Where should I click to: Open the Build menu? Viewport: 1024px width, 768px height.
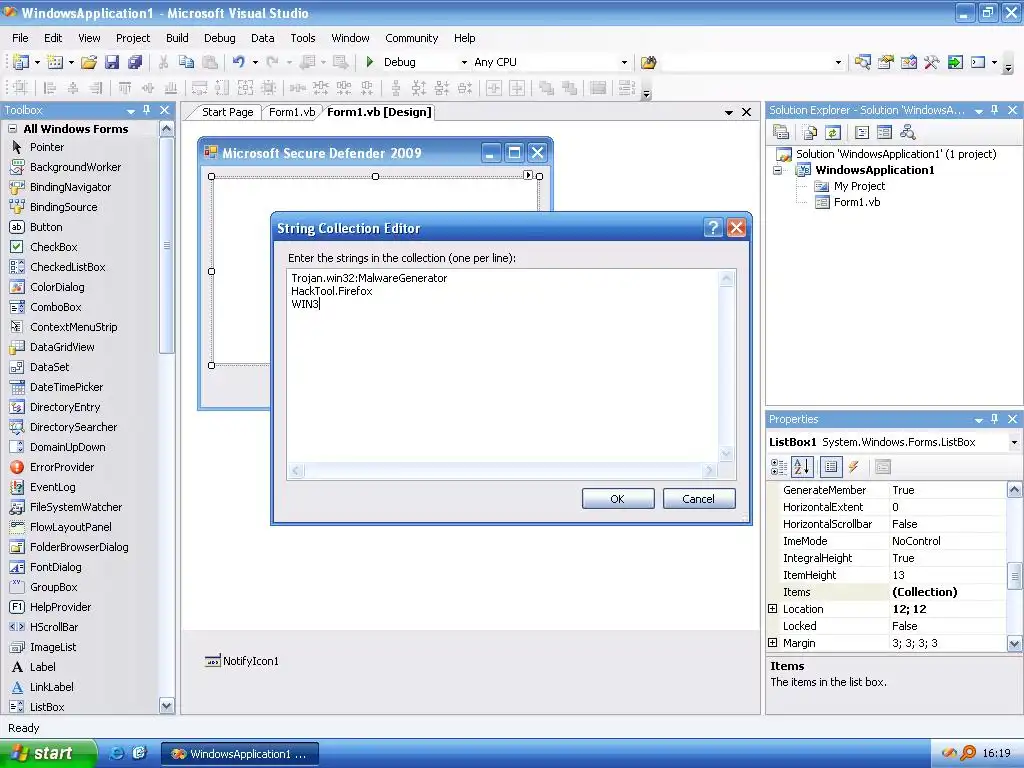click(x=177, y=38)
